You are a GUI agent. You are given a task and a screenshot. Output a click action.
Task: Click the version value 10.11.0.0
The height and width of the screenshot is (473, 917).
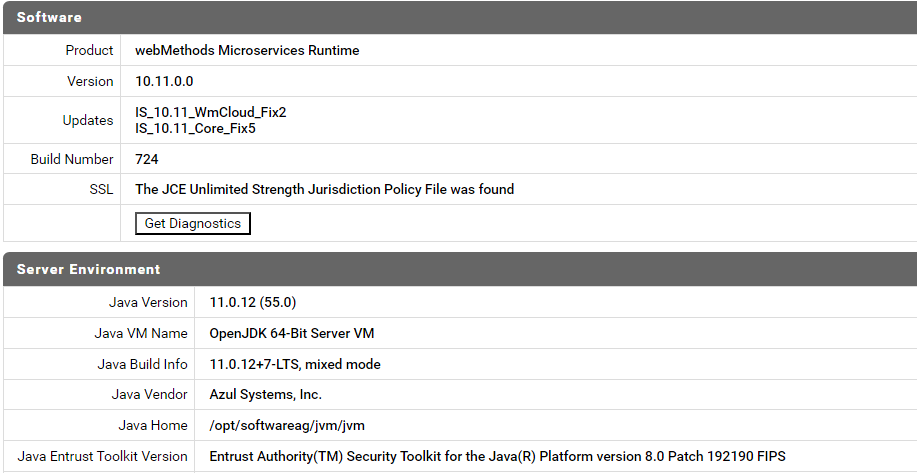tap(164, 81)
